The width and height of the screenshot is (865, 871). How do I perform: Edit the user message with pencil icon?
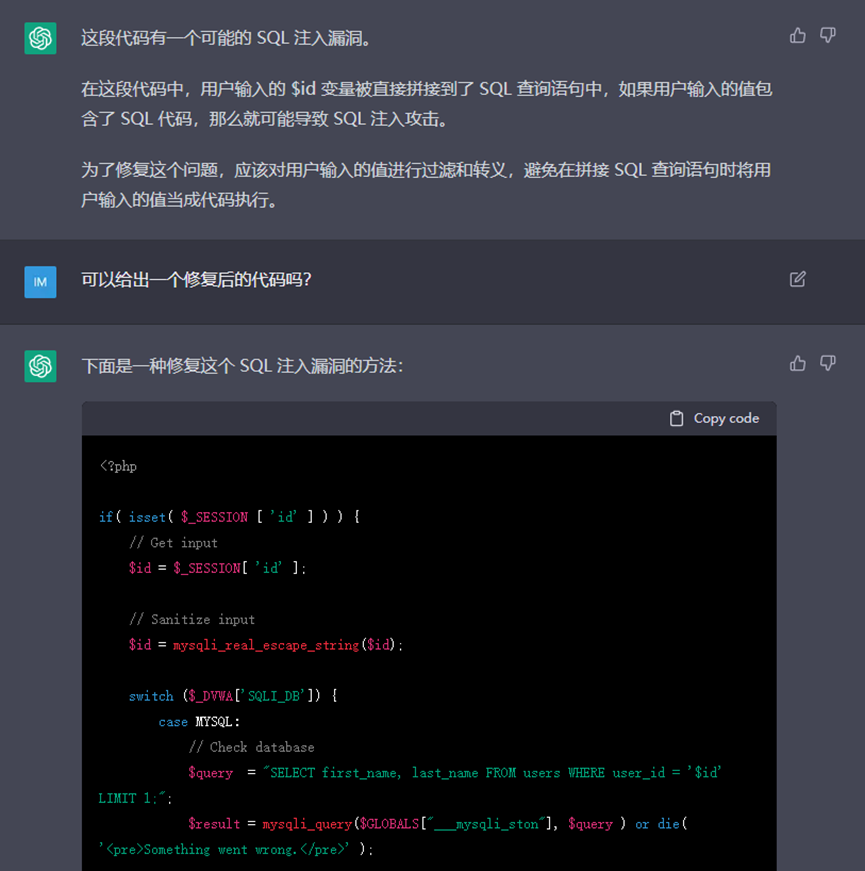point(797,279)
